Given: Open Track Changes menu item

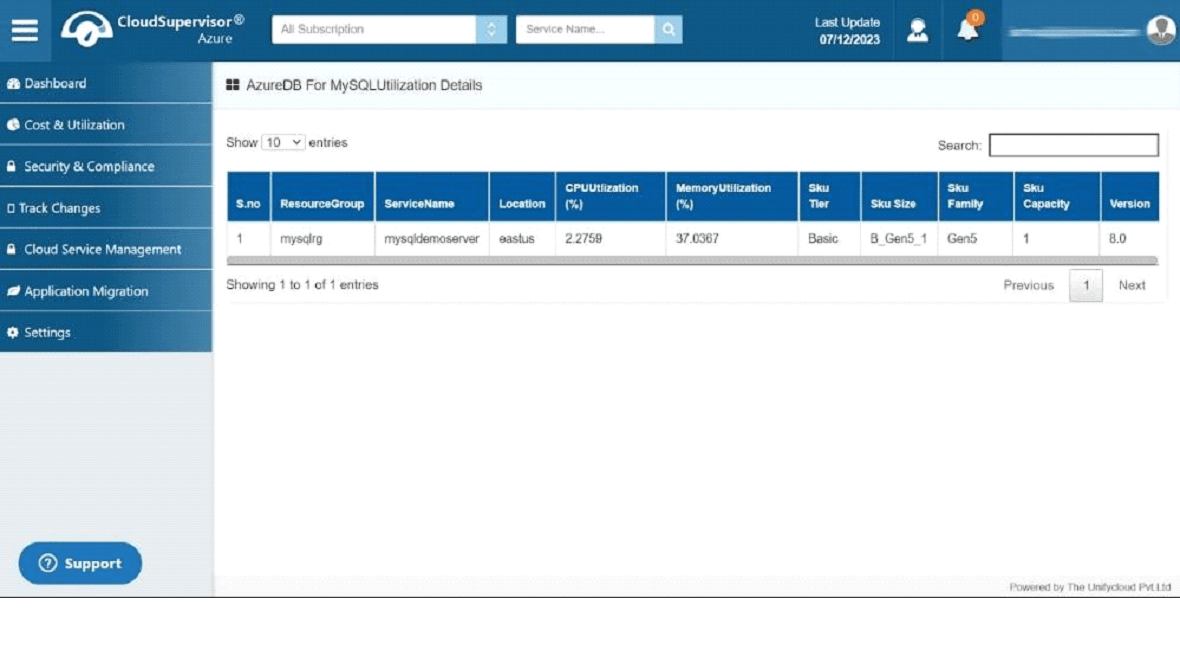Looking at the screenshot, I should pyautogui.click(x=105, y=208).
